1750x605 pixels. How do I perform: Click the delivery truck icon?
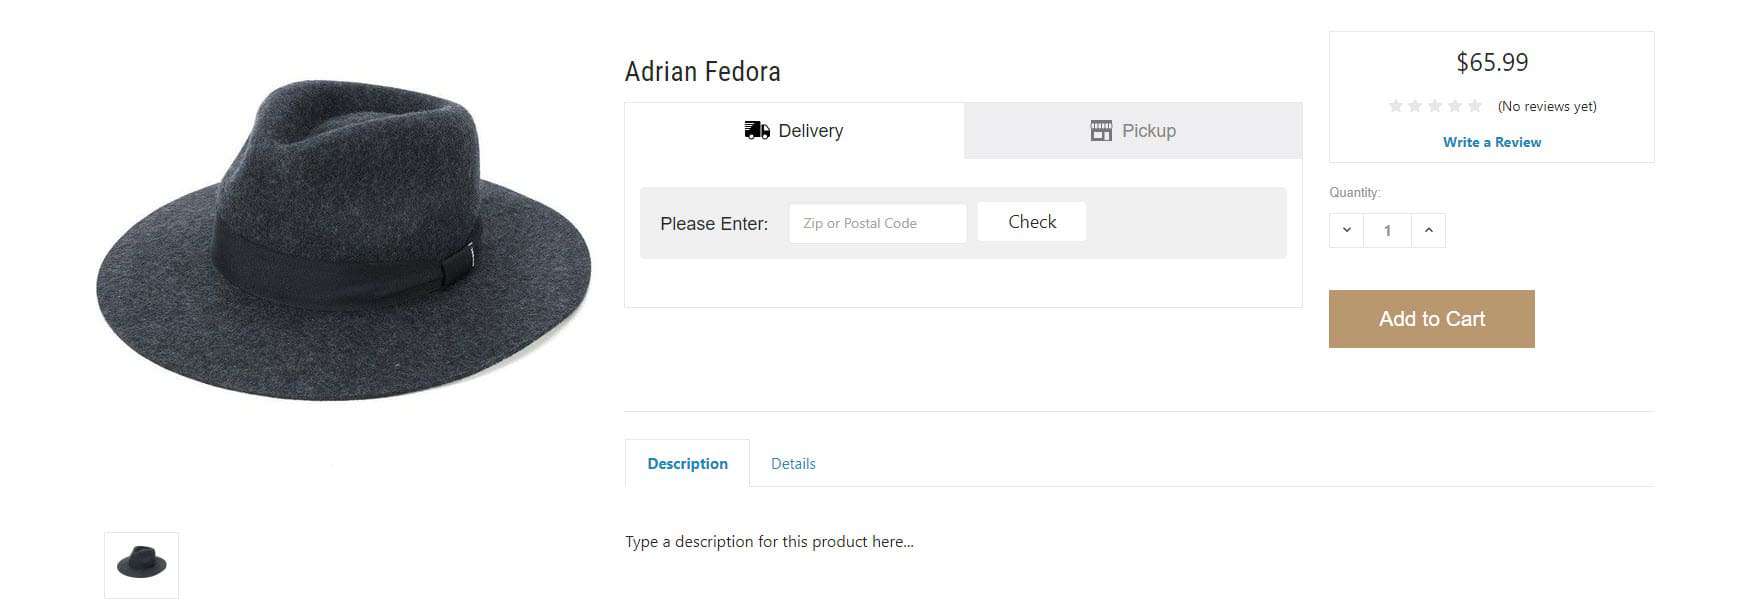point(757,130)
